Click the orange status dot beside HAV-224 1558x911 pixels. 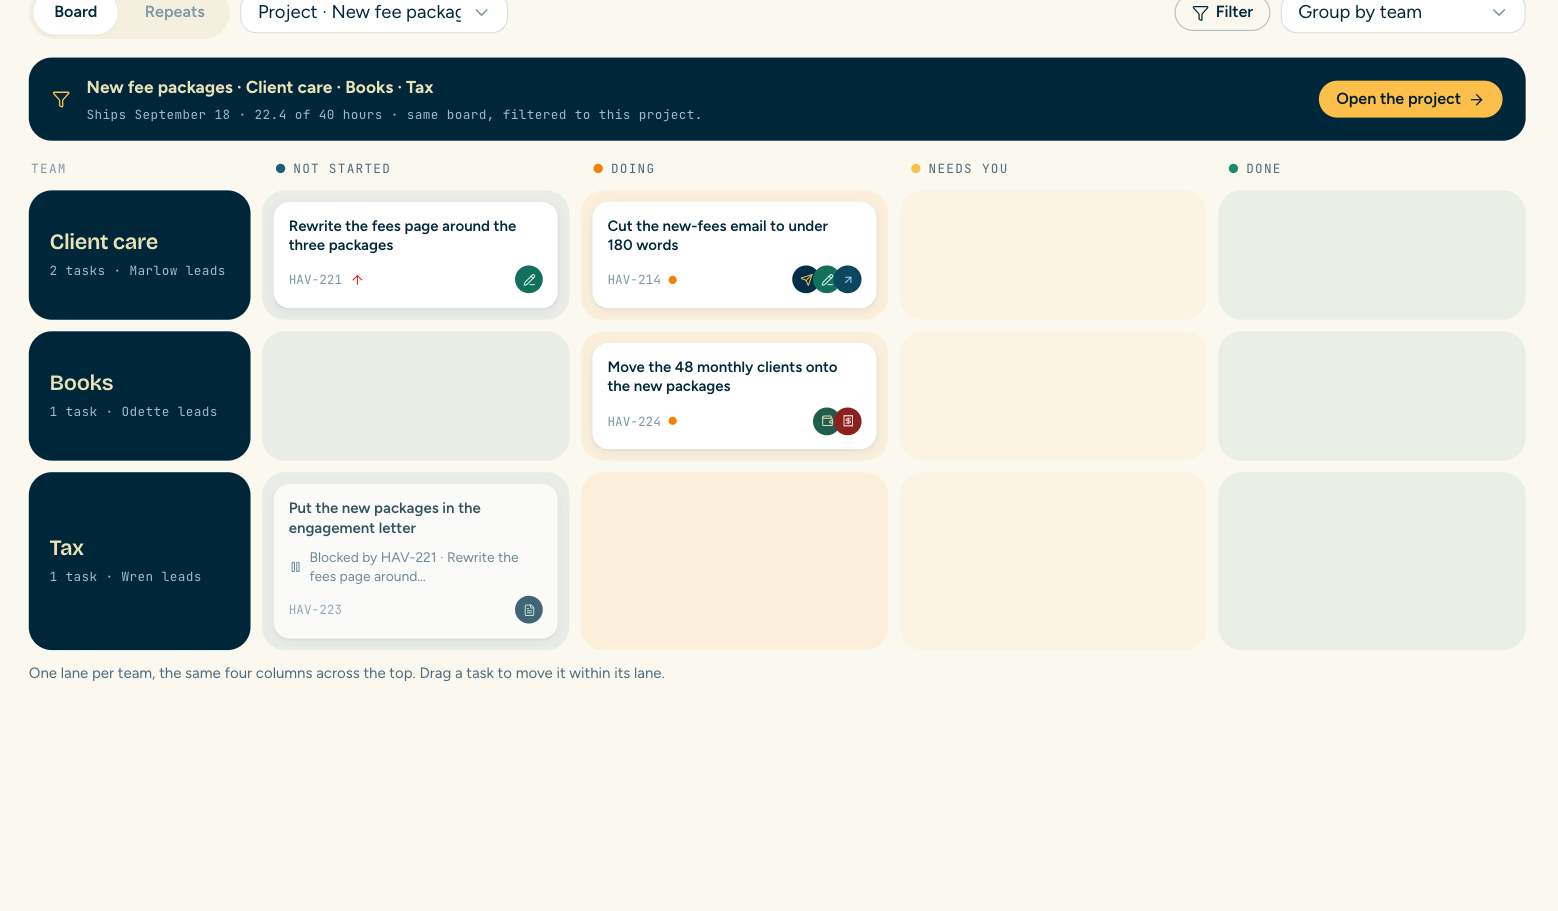(x=673, y=421)
